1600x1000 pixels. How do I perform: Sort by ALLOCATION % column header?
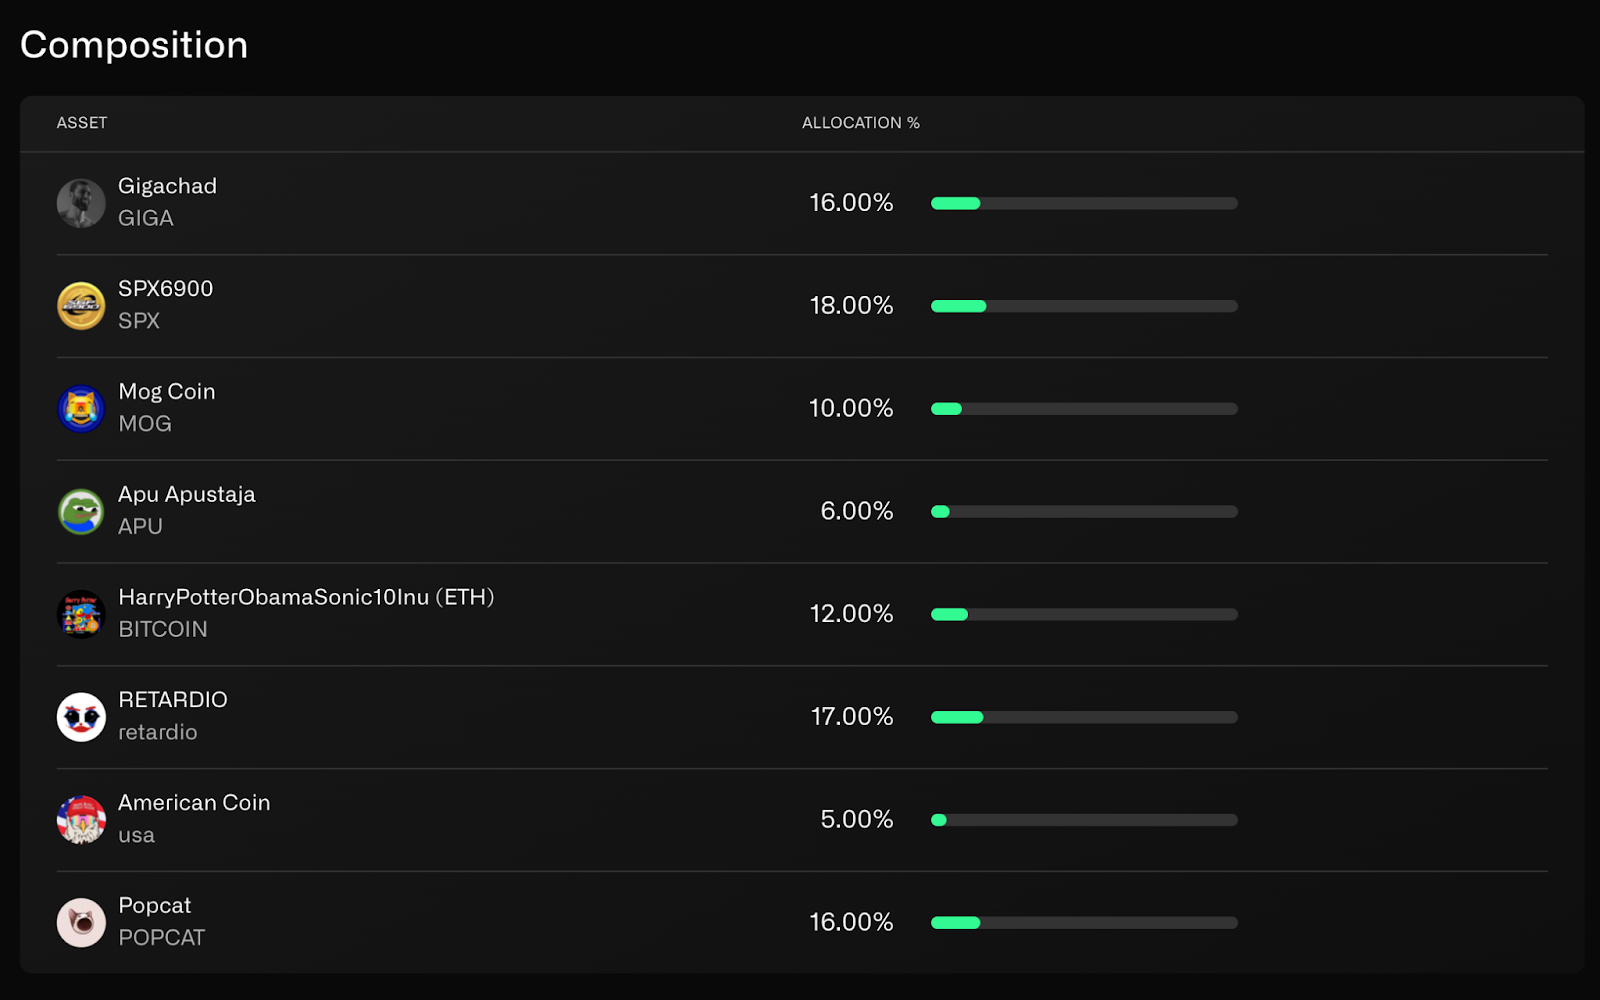click(x=860, y=123)
